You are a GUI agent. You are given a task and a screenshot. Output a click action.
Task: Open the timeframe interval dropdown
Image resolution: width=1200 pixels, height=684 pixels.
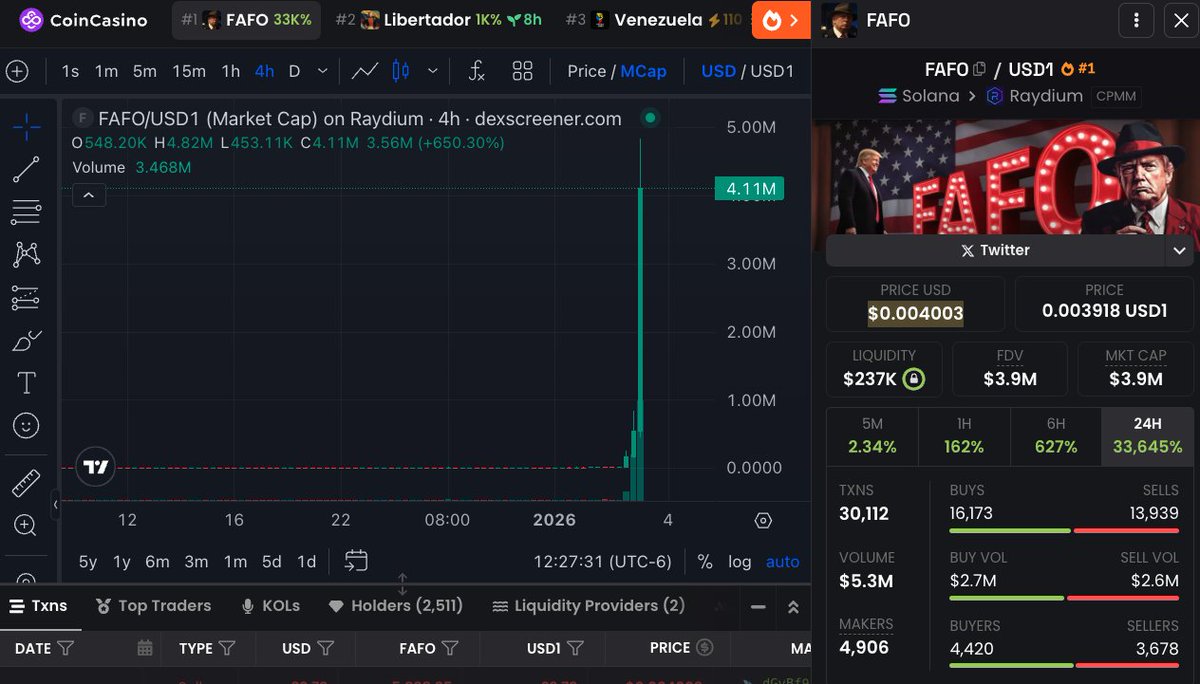coord(322,71)
